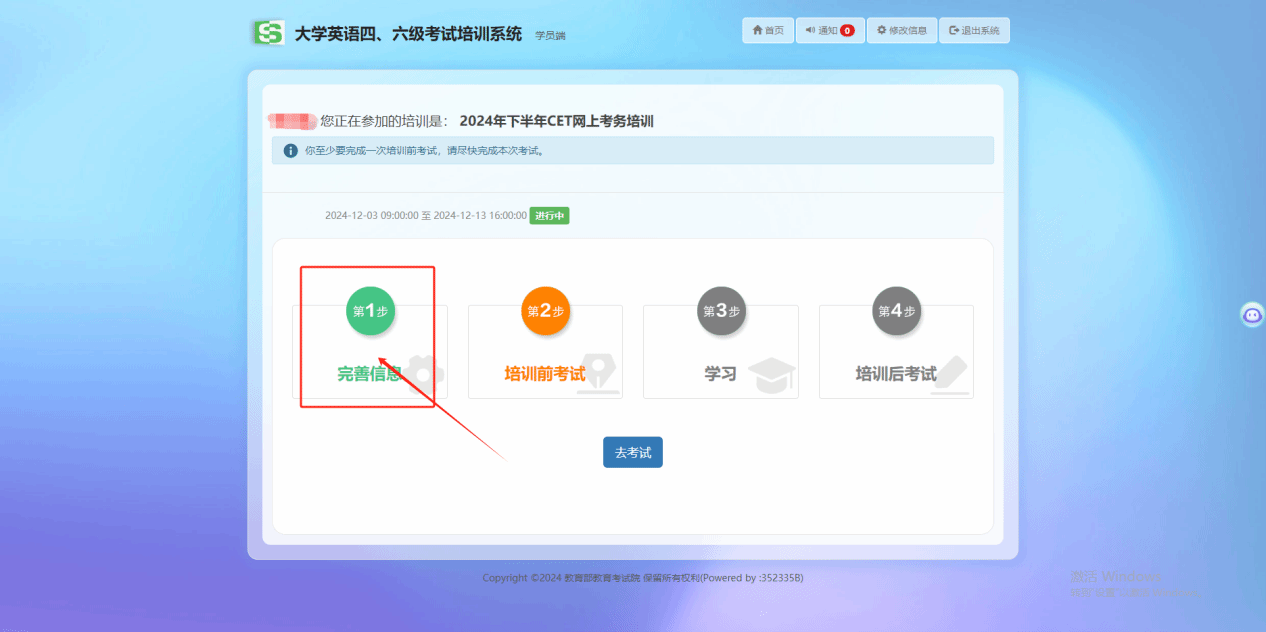1266x632 pixels.
Task: Select the green 第1步 circle
Action: (x=370, y=311)
